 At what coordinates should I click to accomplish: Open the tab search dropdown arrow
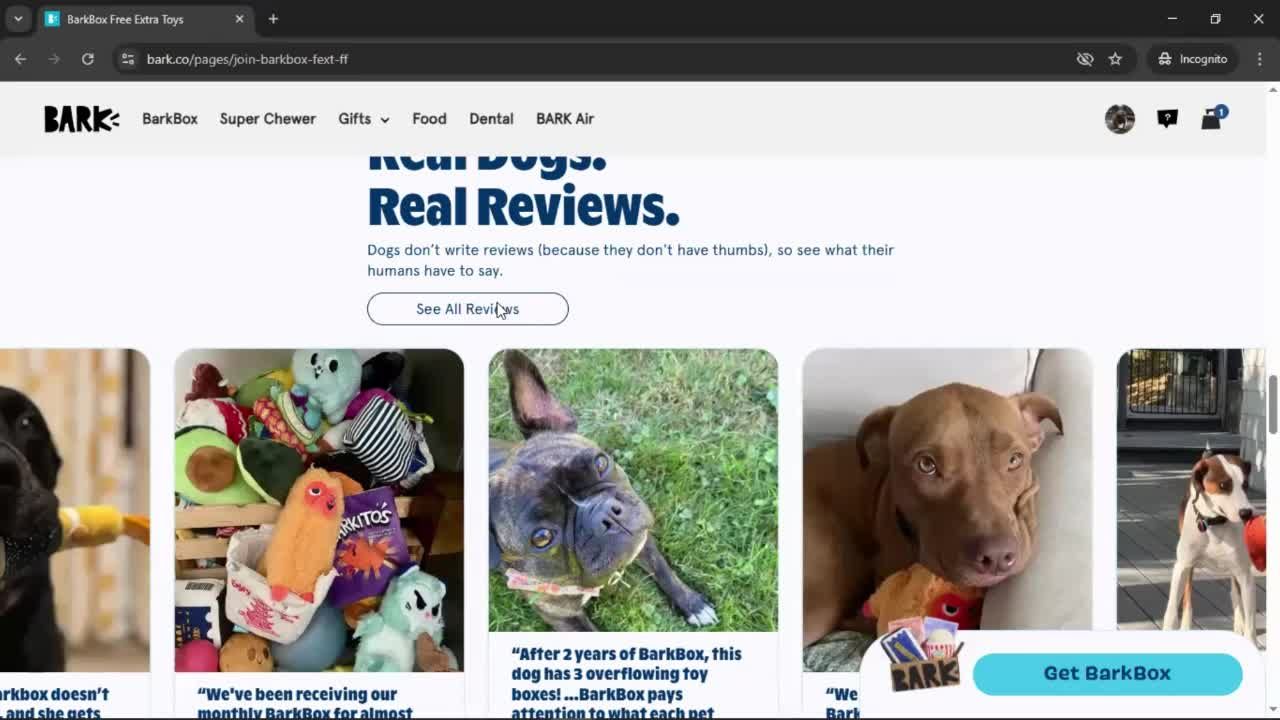18,19
